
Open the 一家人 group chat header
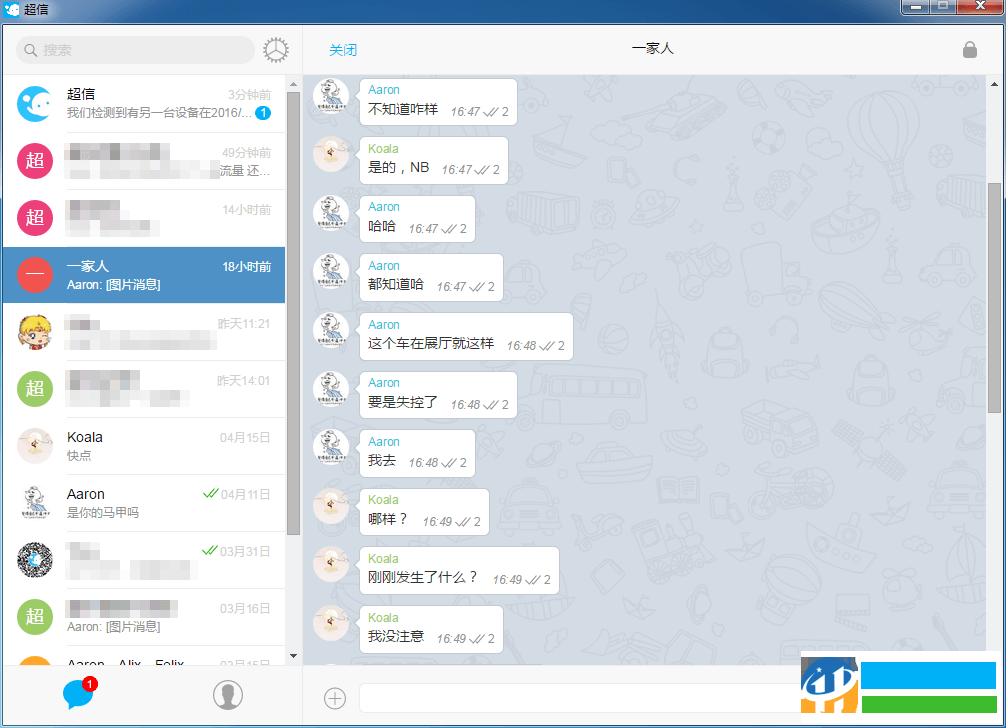coord(653,47)
